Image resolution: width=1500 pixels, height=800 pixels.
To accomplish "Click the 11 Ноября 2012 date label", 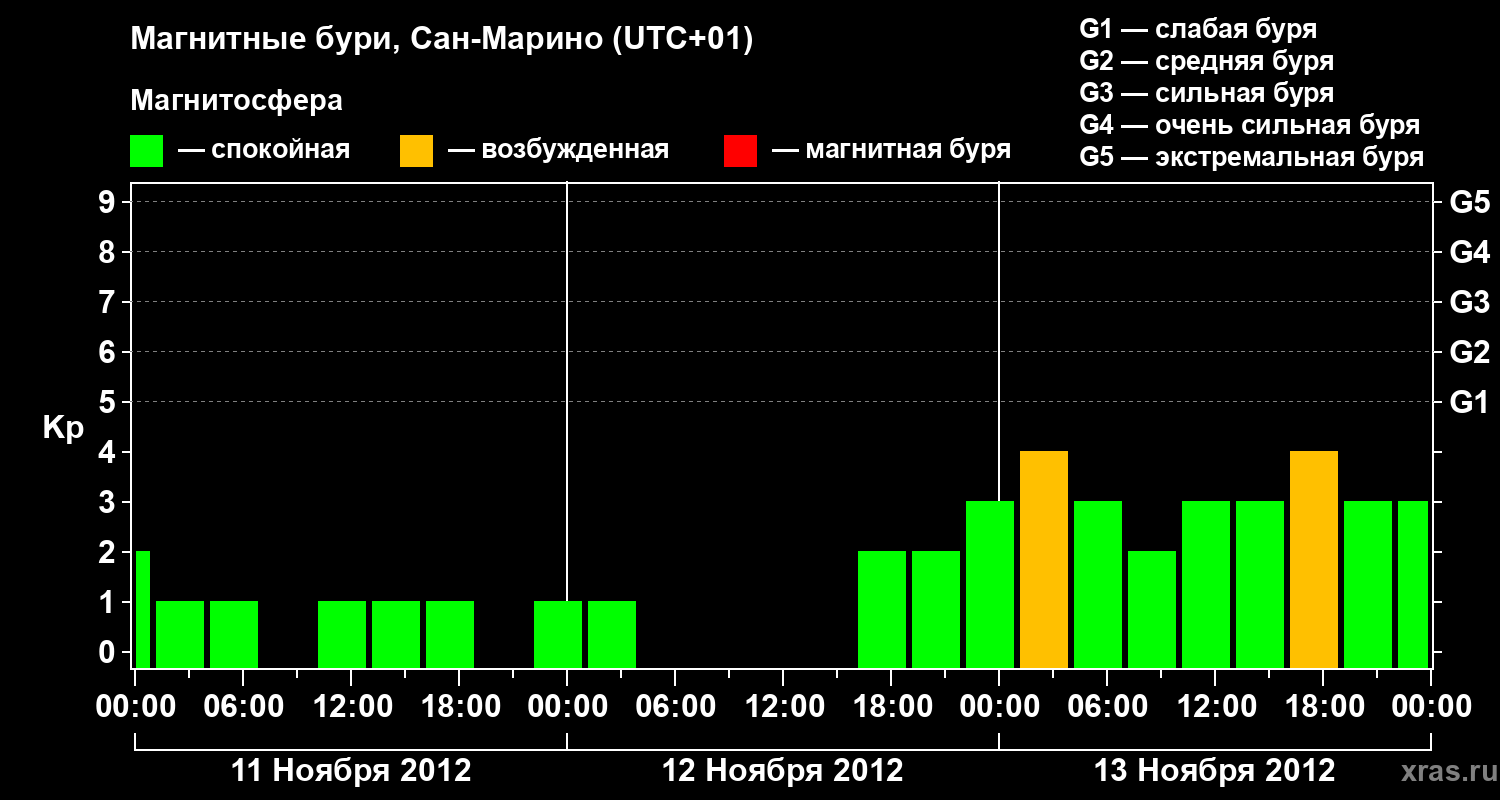I will tap(351, 771).
